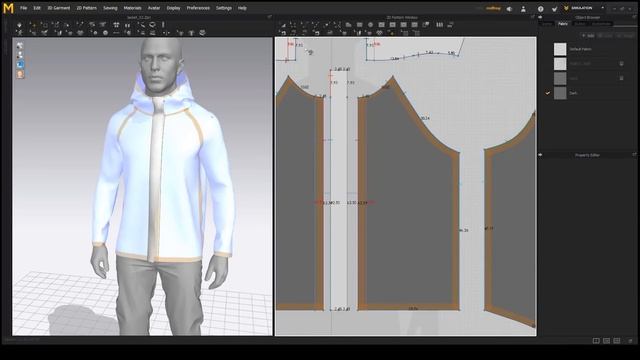Click the pause-shaped icon in the 3D toolbar
The height and width of the screenshot is (360, 640).
tap(127, 25)
